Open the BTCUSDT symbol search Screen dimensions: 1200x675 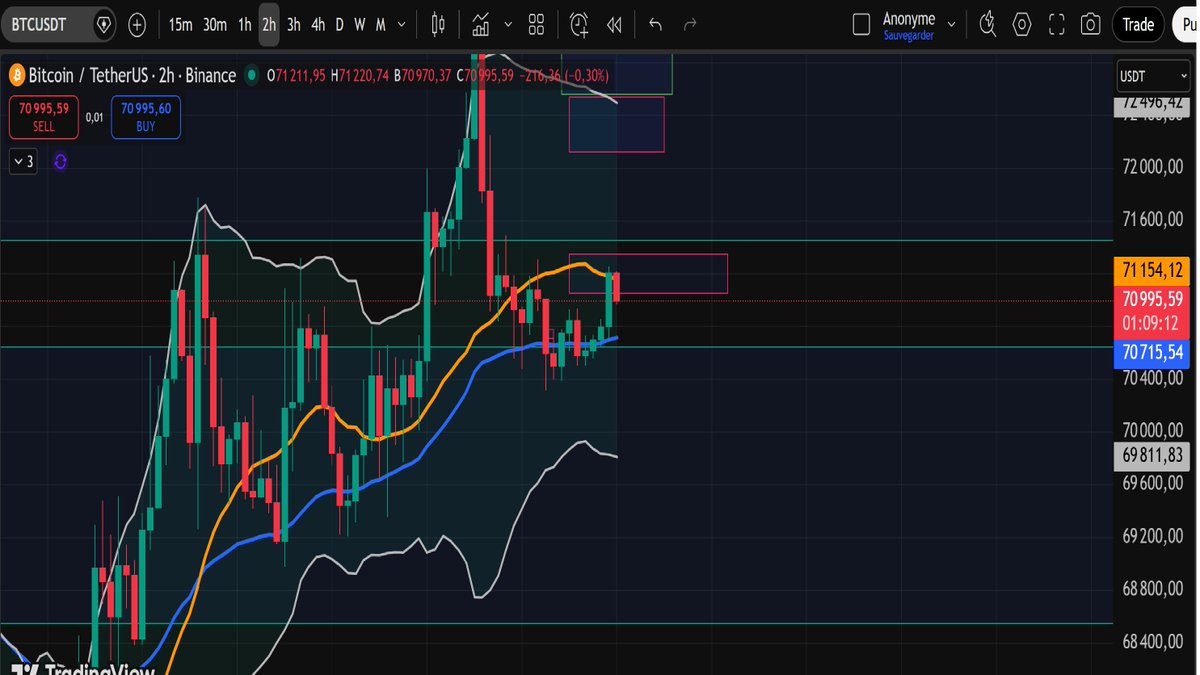(x=40, y=24)
